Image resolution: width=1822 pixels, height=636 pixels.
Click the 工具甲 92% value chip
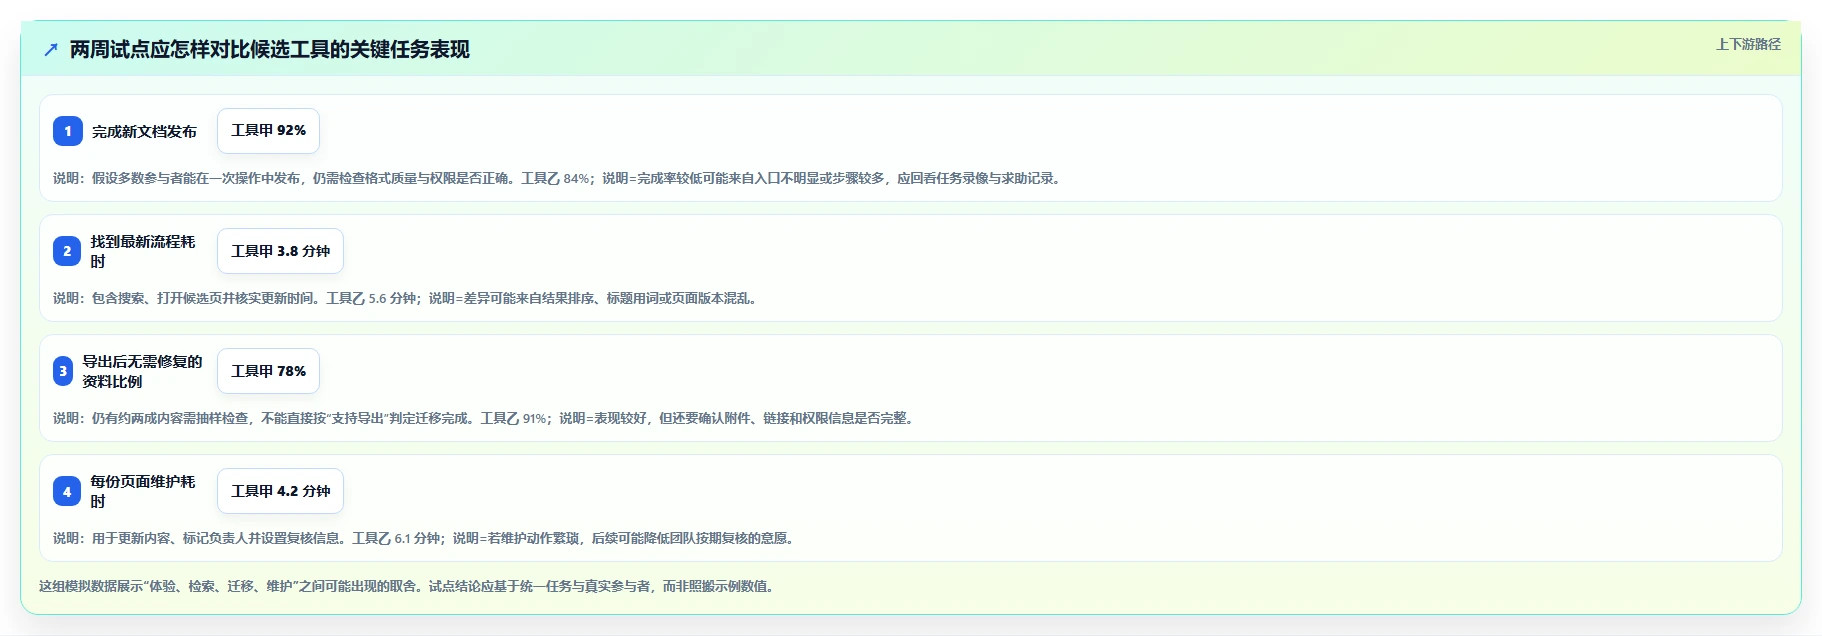[268, 131]
